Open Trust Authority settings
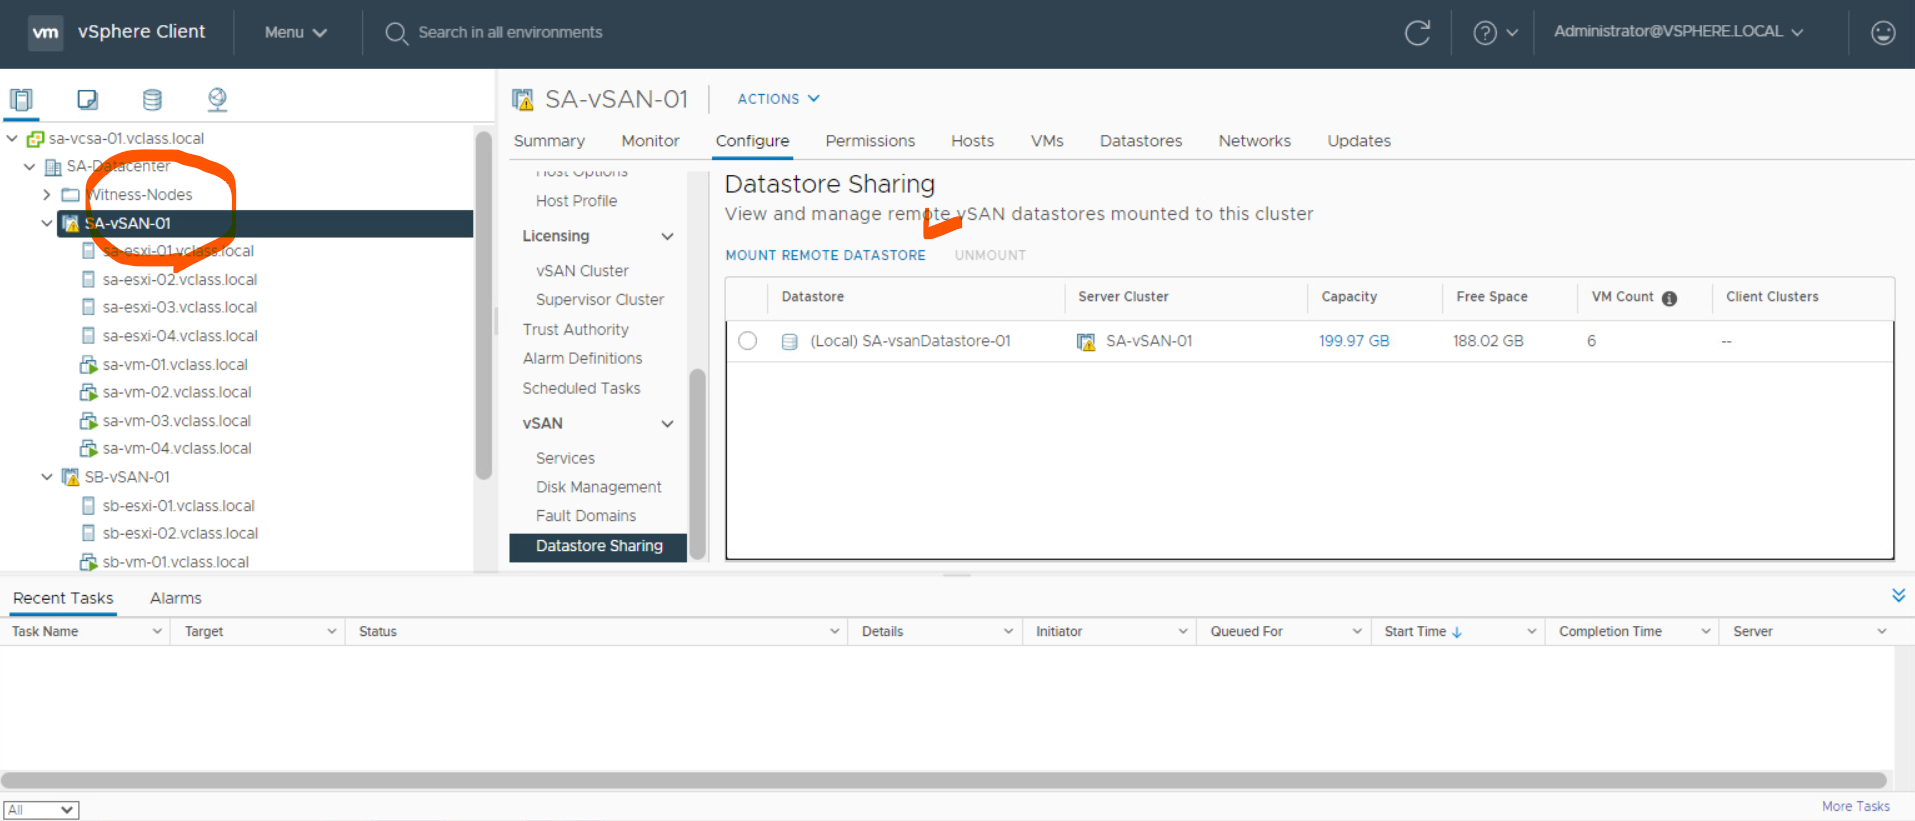The height and width of the screenshot is (821, 1915). click(x=575, y=329)
